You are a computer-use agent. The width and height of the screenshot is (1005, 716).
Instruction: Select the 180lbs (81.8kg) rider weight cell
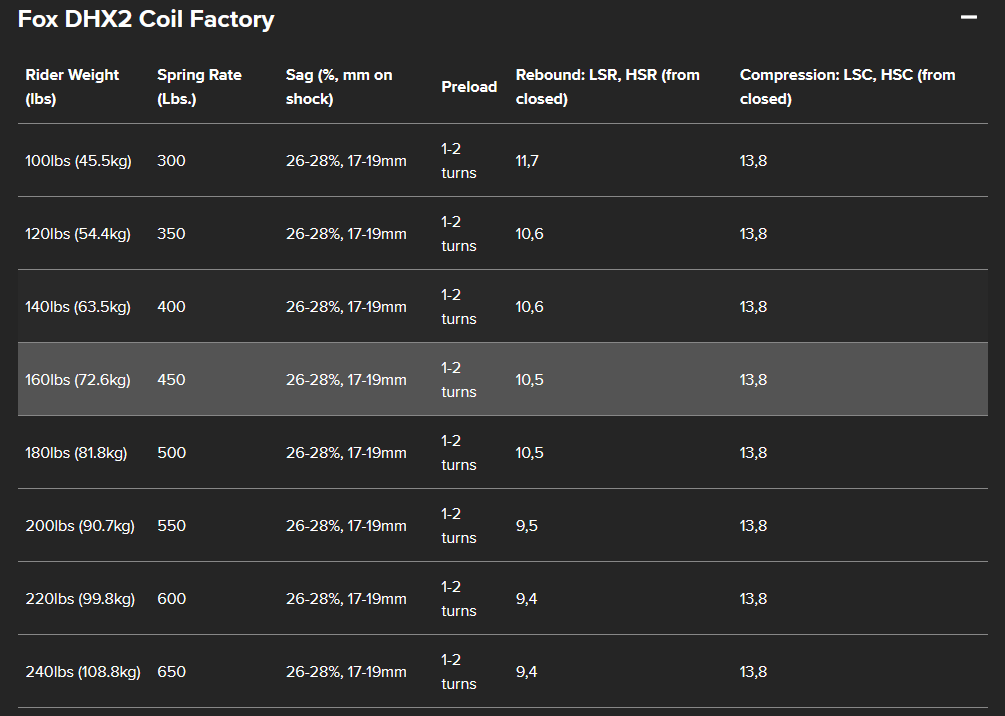click(x=76, y=453)
